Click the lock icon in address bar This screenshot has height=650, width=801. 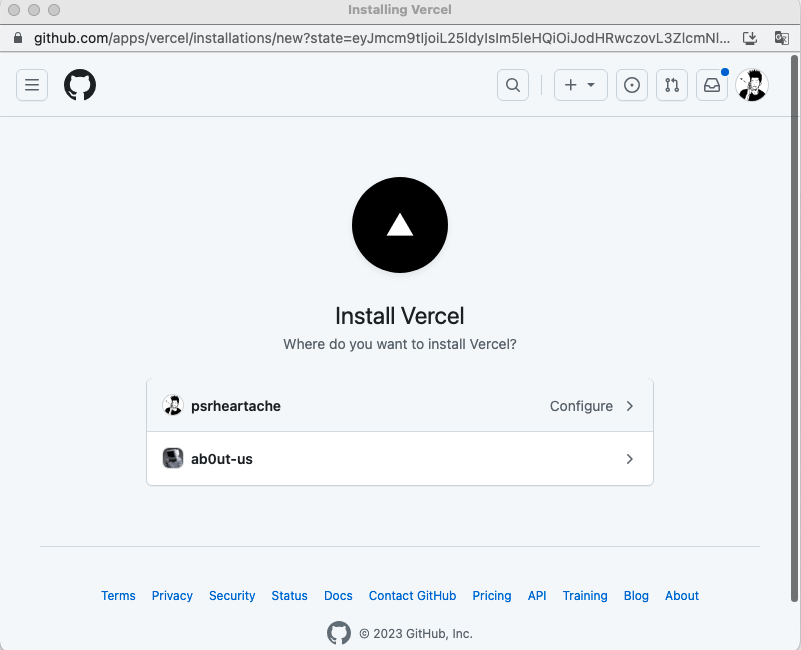click(x=18, y=38)
